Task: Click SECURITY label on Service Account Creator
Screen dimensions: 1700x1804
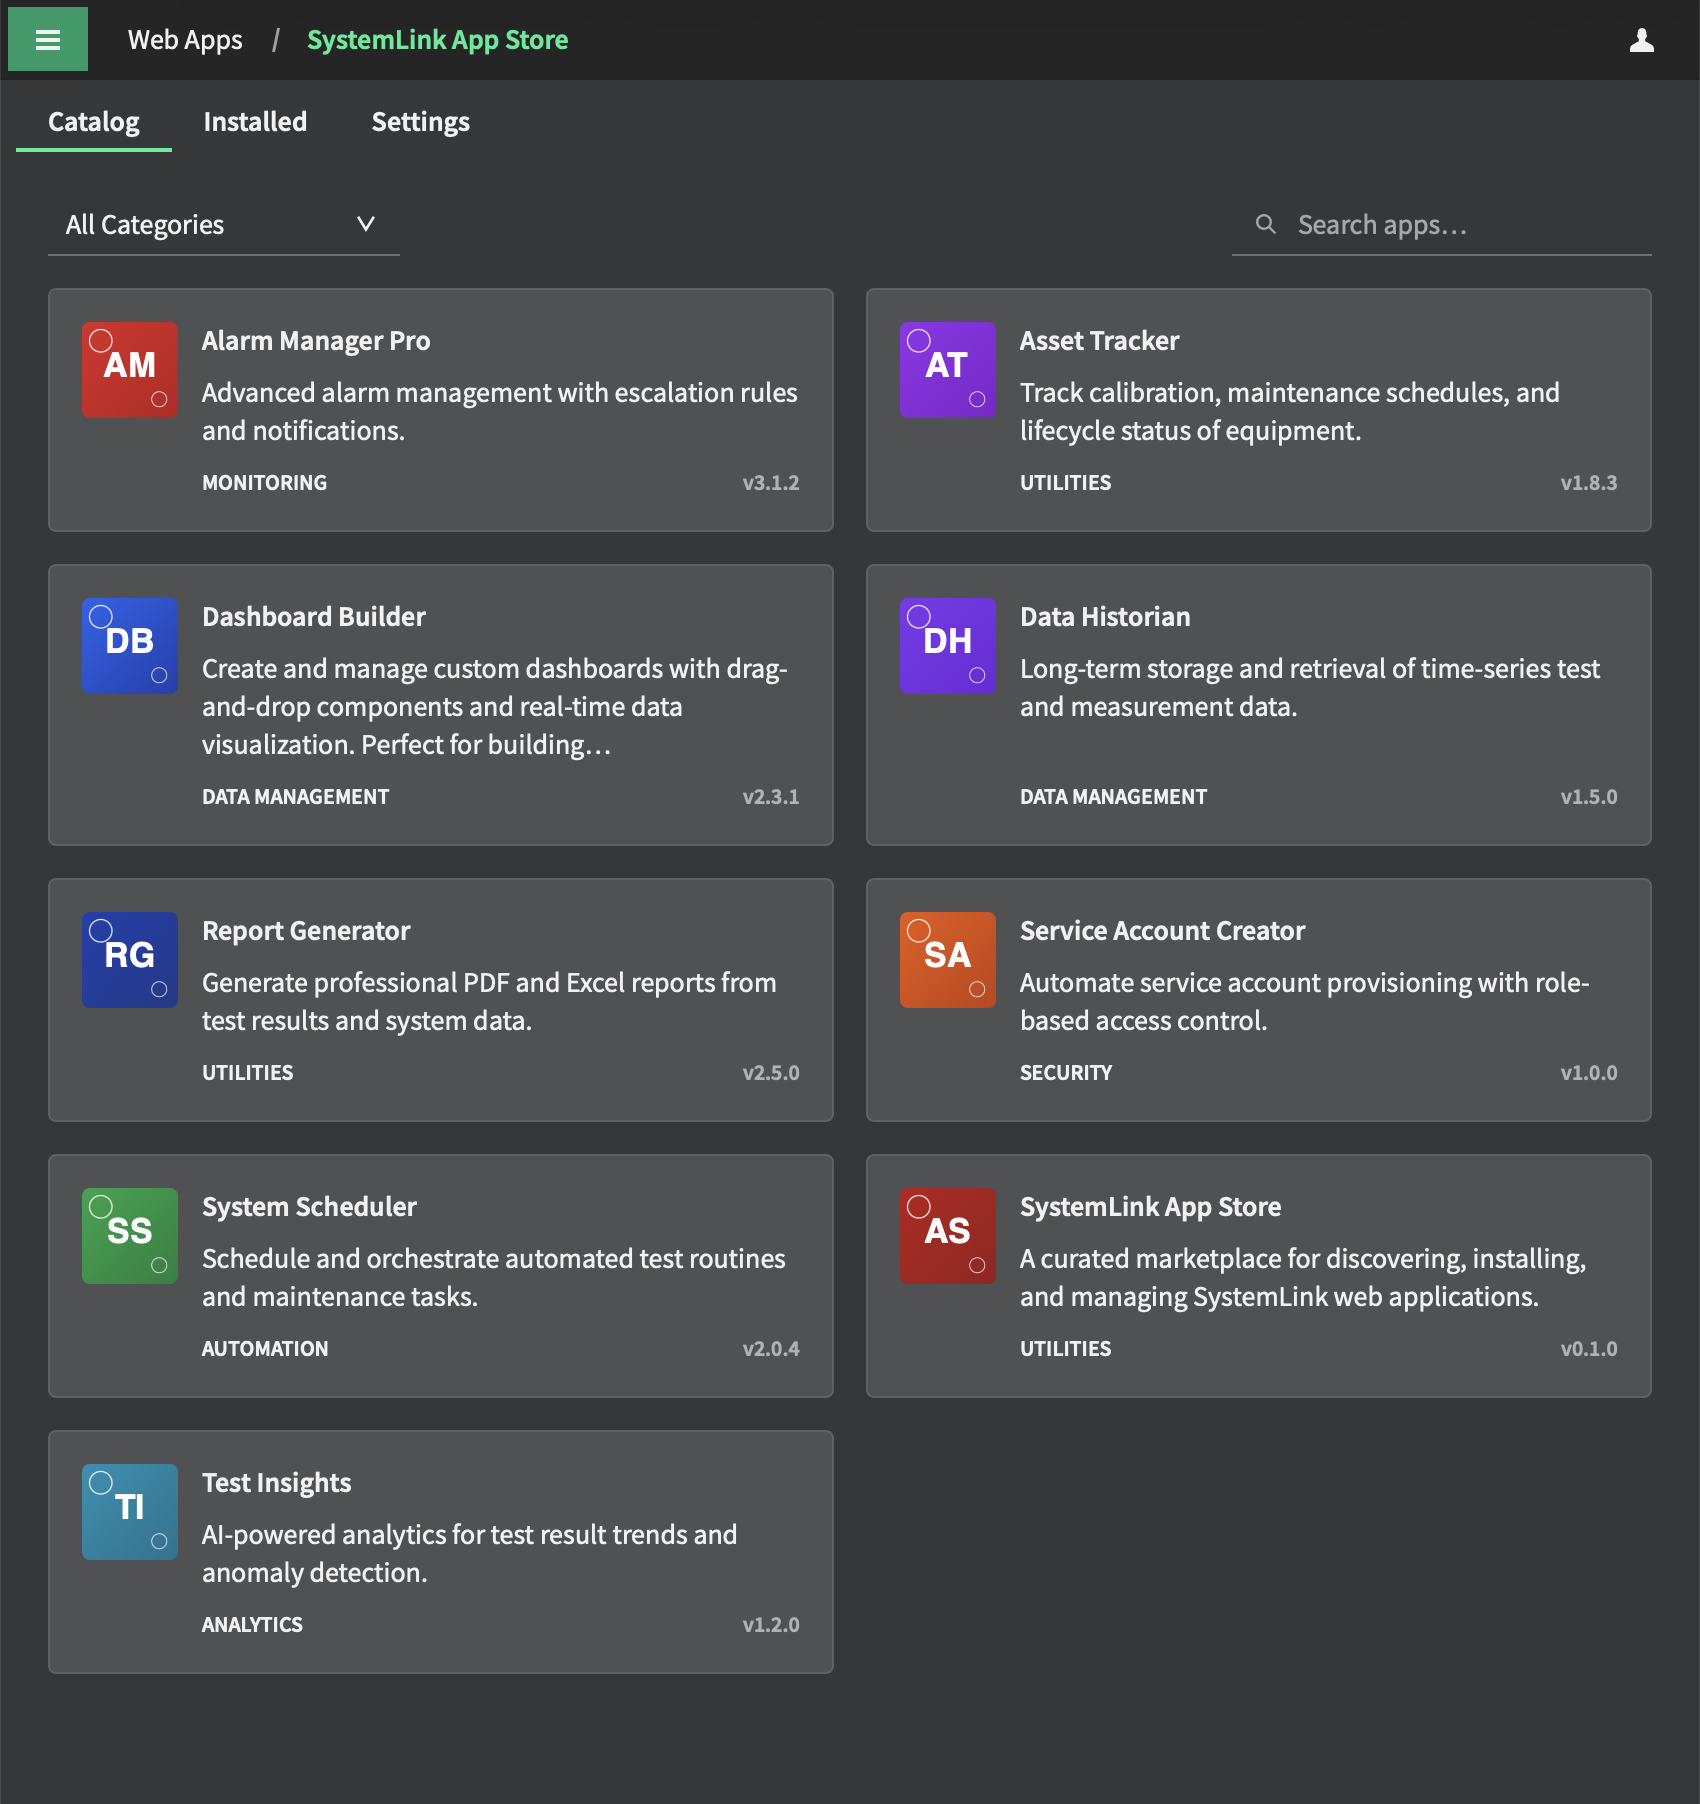Action: click(x=1066, y=1073)
